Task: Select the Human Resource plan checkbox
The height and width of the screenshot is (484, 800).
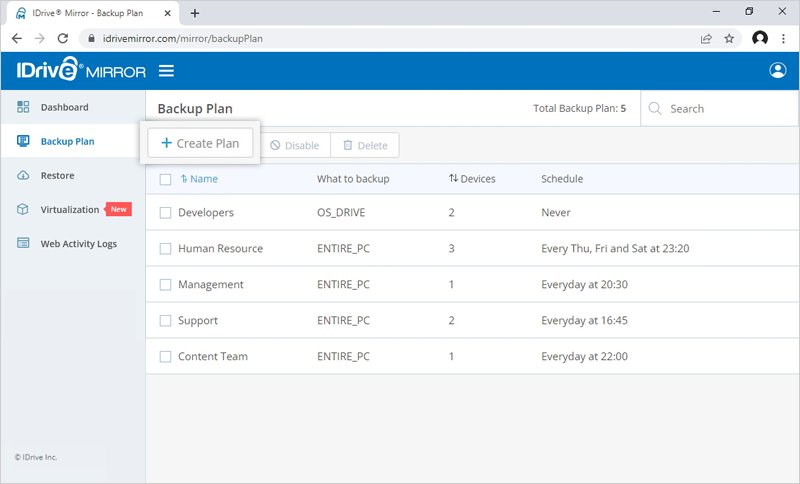Action: pos(166,249)
